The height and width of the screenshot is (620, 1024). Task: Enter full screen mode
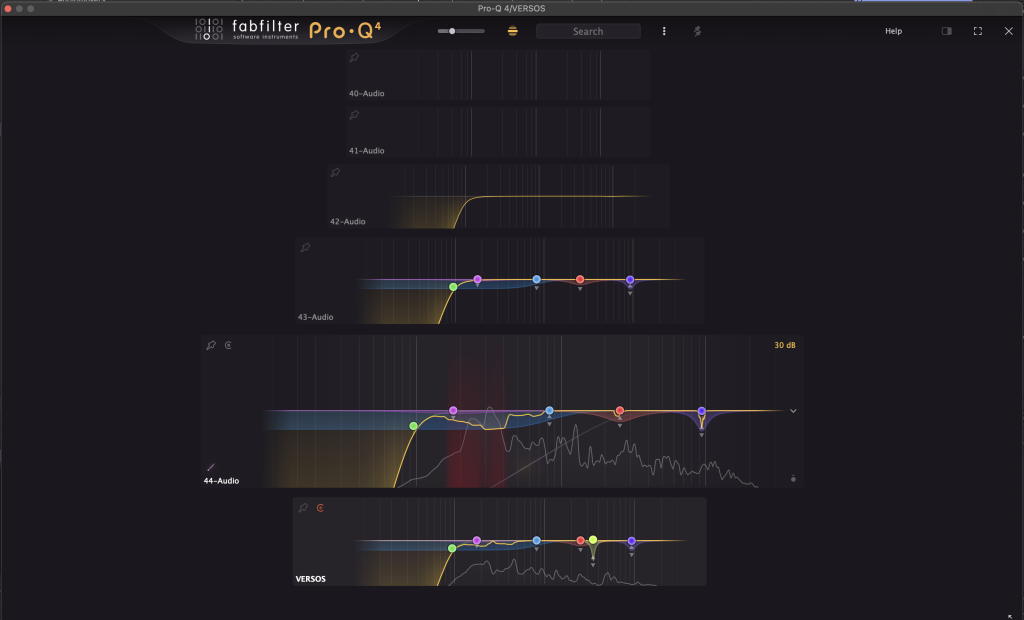click(978, 31)
